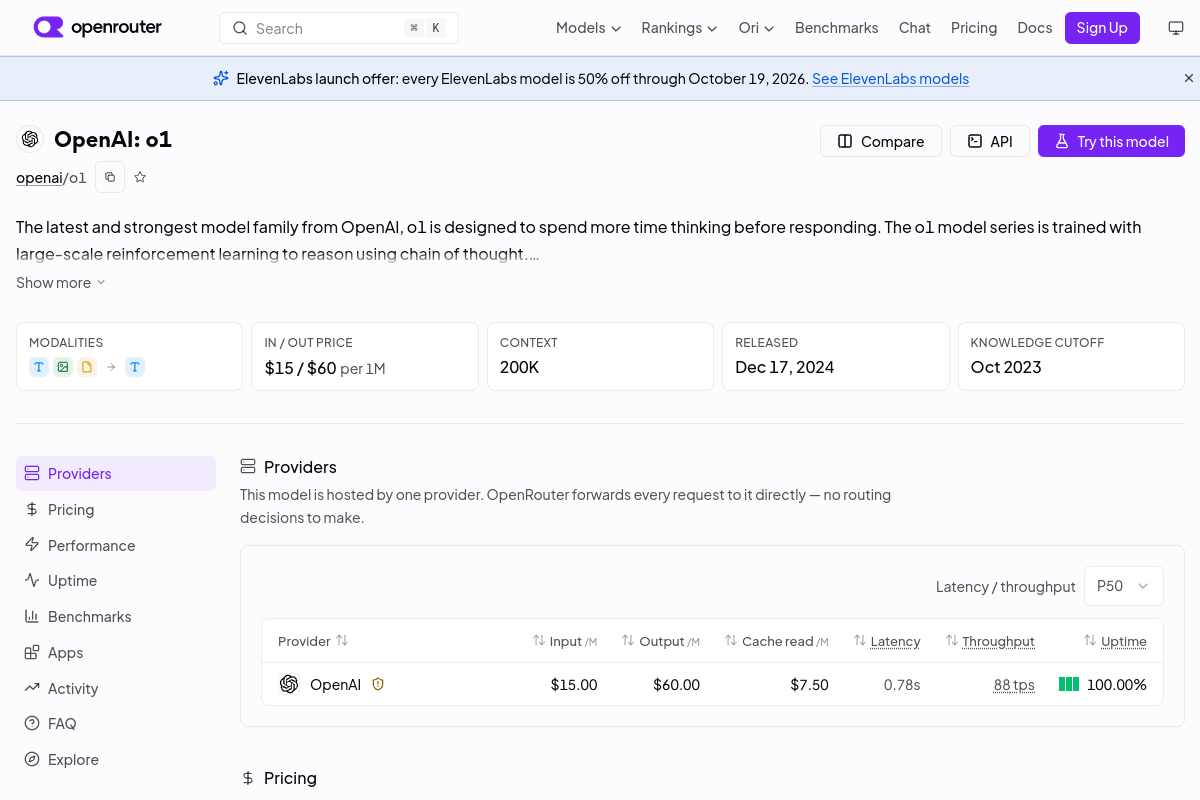Sort the table by Uptime column
The height and width of the screenshot is (800, 1200).
click(1115, 641)
